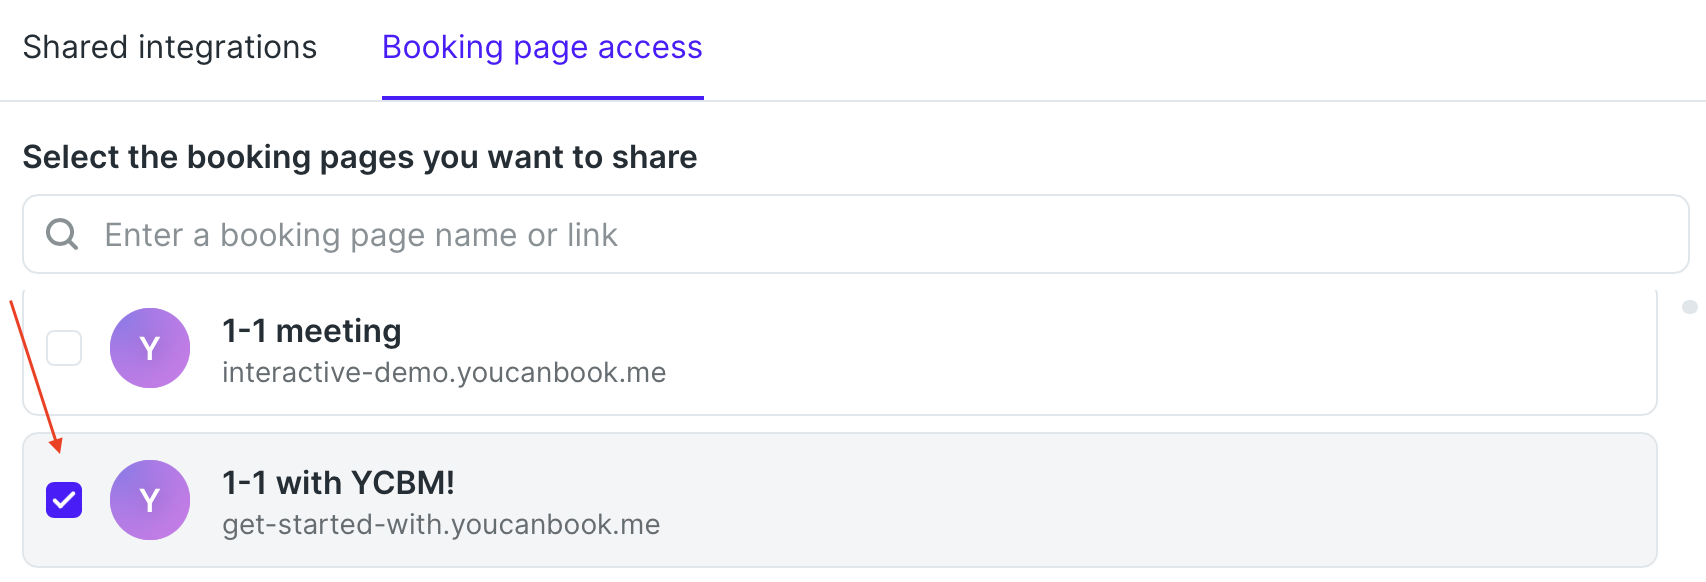Click empty area of the 1-1 meeting row
1706x582 pixels.
(x=1100, y=350)
